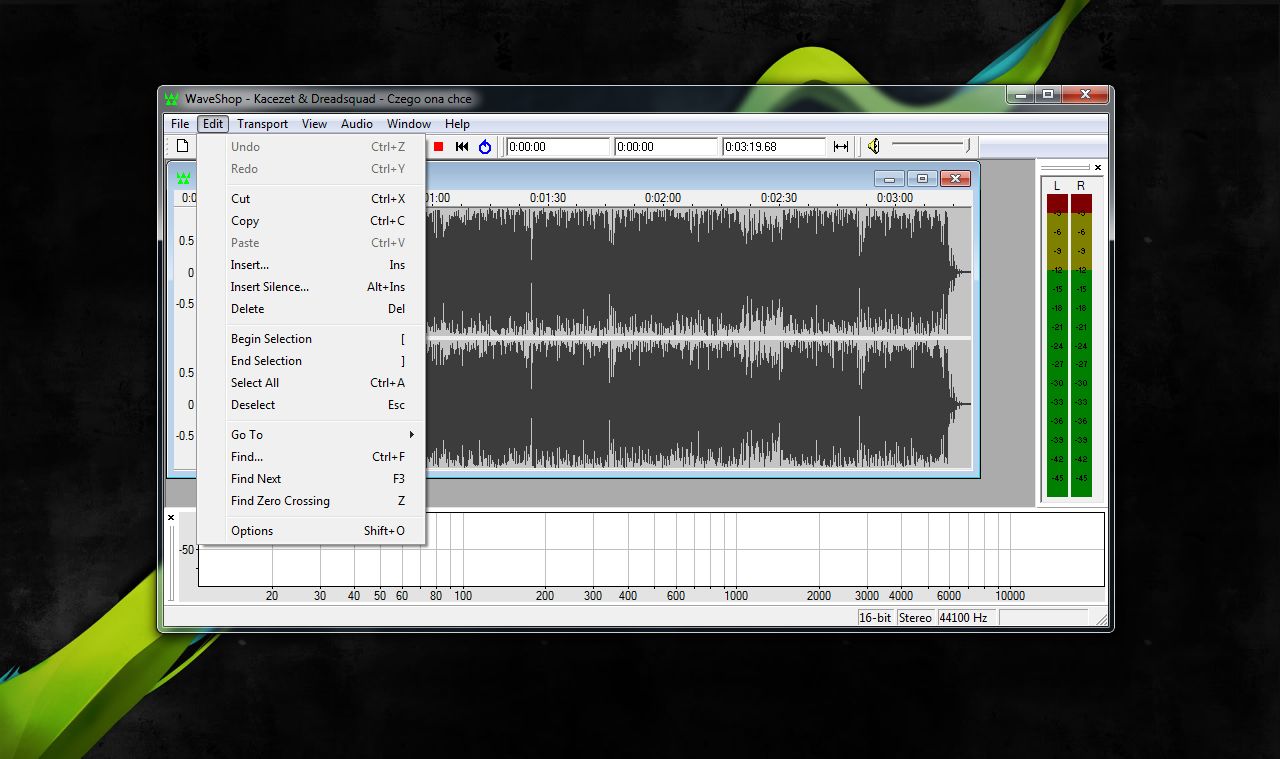Image resolution: width=1280 pixels, height=759 pixels.
Task: Choose Begin Selection in the Edit menu
Action: click(311, 339)
